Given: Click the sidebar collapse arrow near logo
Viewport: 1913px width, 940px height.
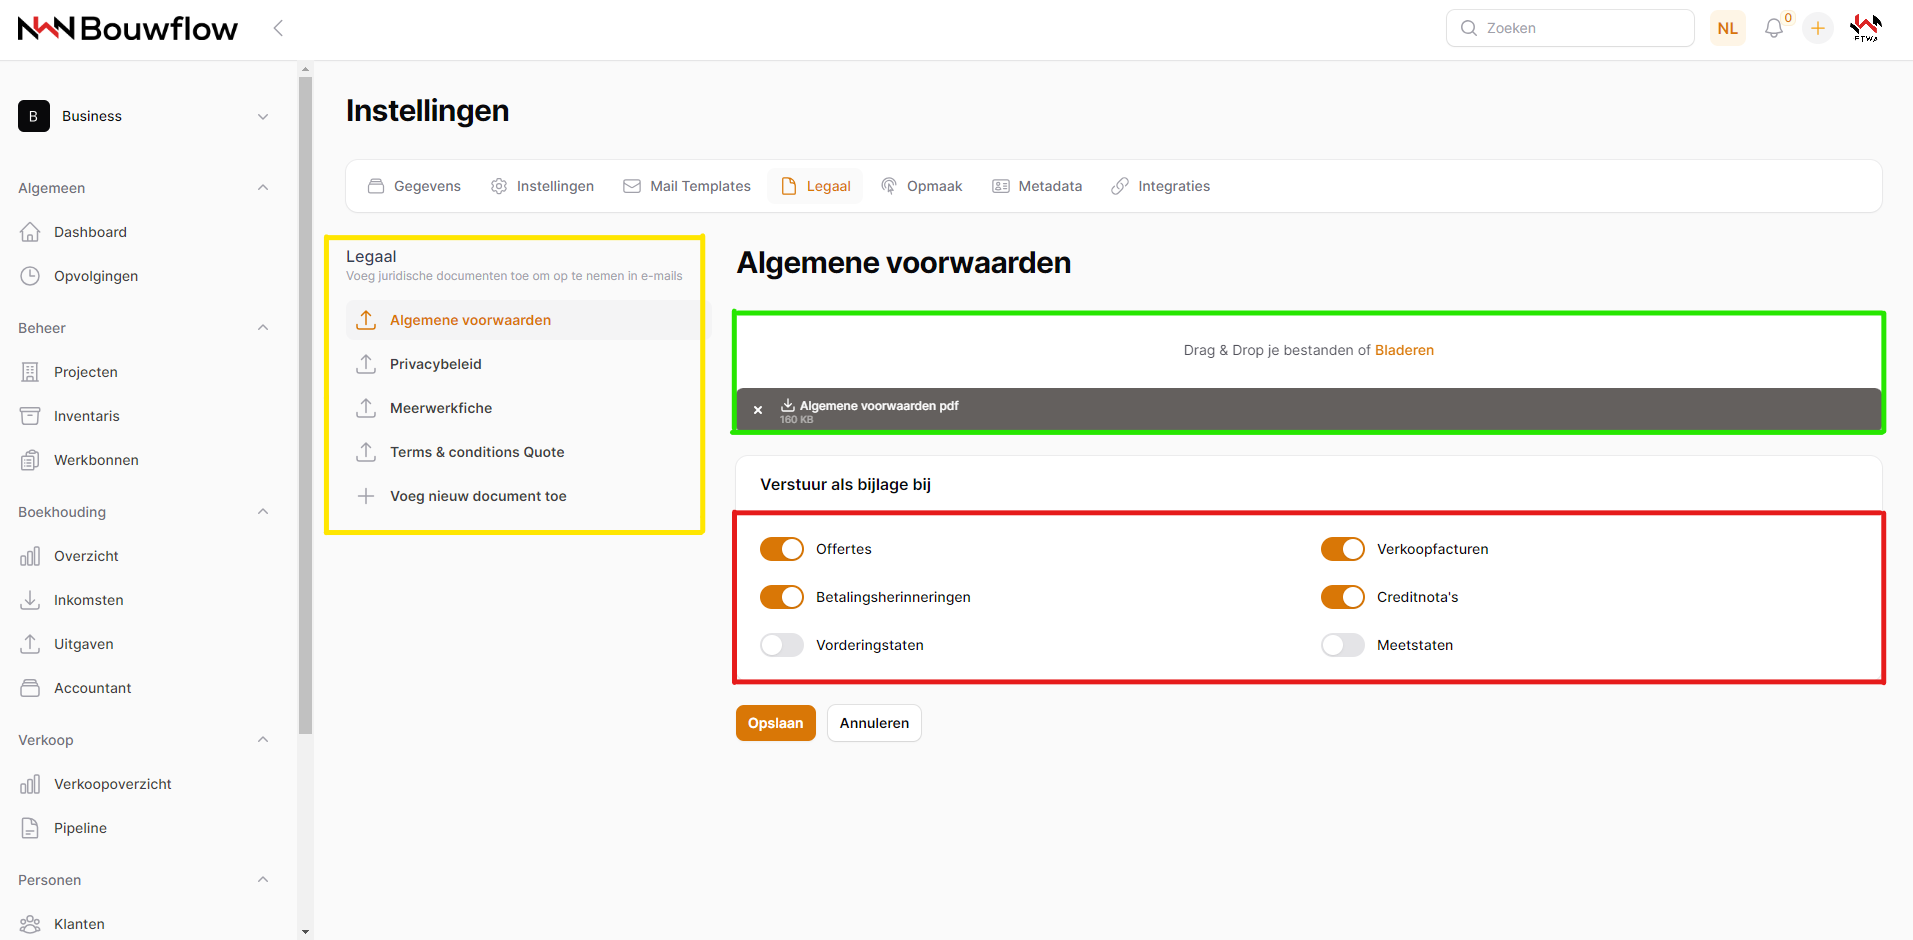Looking at the screenshot, I should pyautogui.click(x=278, y=28).
